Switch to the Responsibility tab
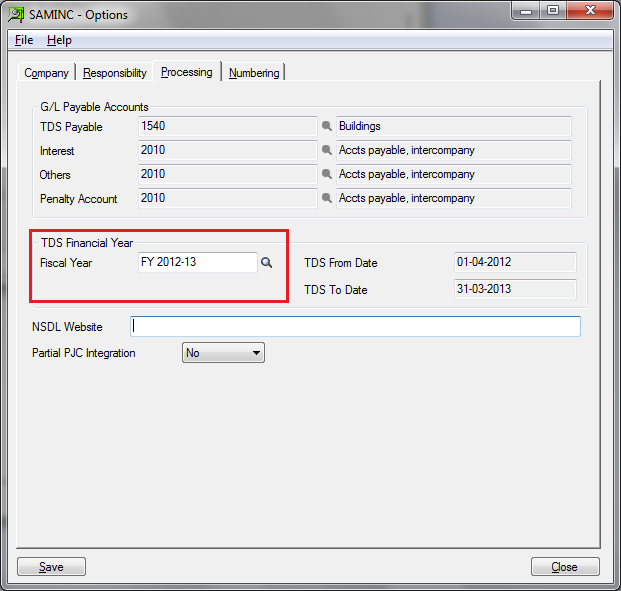 point(114,73)
